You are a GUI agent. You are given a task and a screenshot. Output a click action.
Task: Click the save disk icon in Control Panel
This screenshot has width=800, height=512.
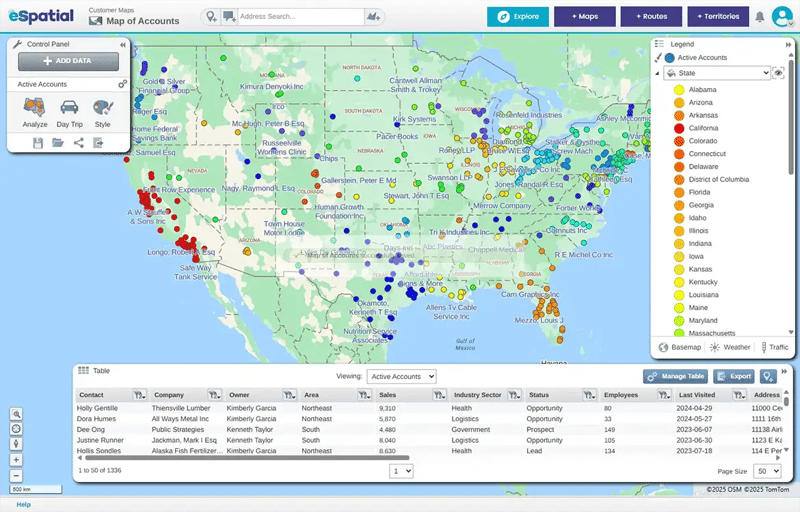(38, 143)
